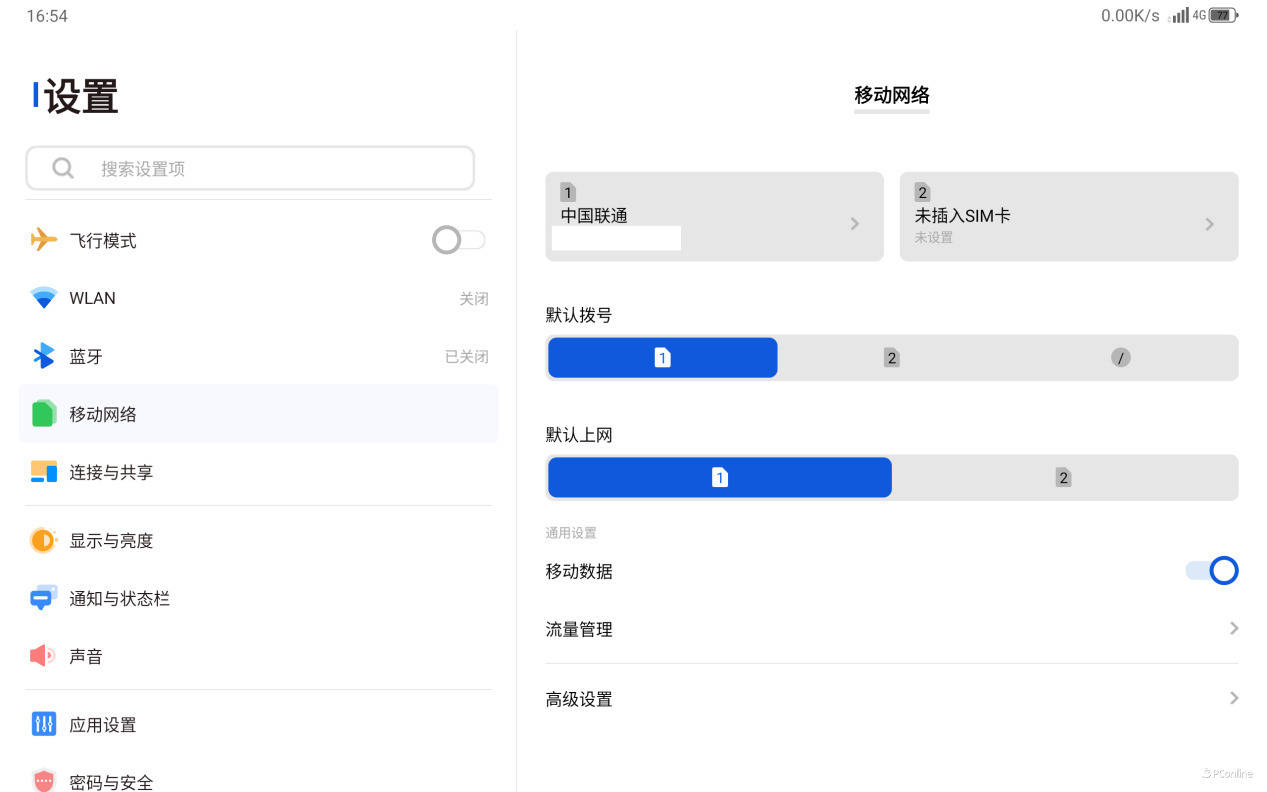
Task: Click the WLAN wifi icon
Action: click(x=43, y=298)
